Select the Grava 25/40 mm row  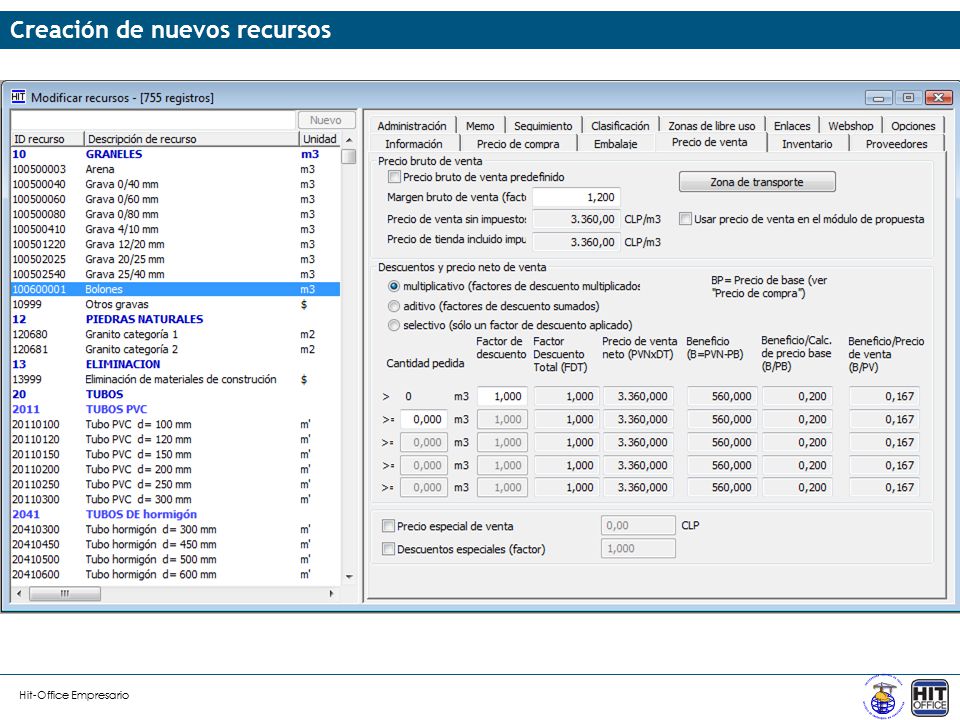click(x=176, y=274)
